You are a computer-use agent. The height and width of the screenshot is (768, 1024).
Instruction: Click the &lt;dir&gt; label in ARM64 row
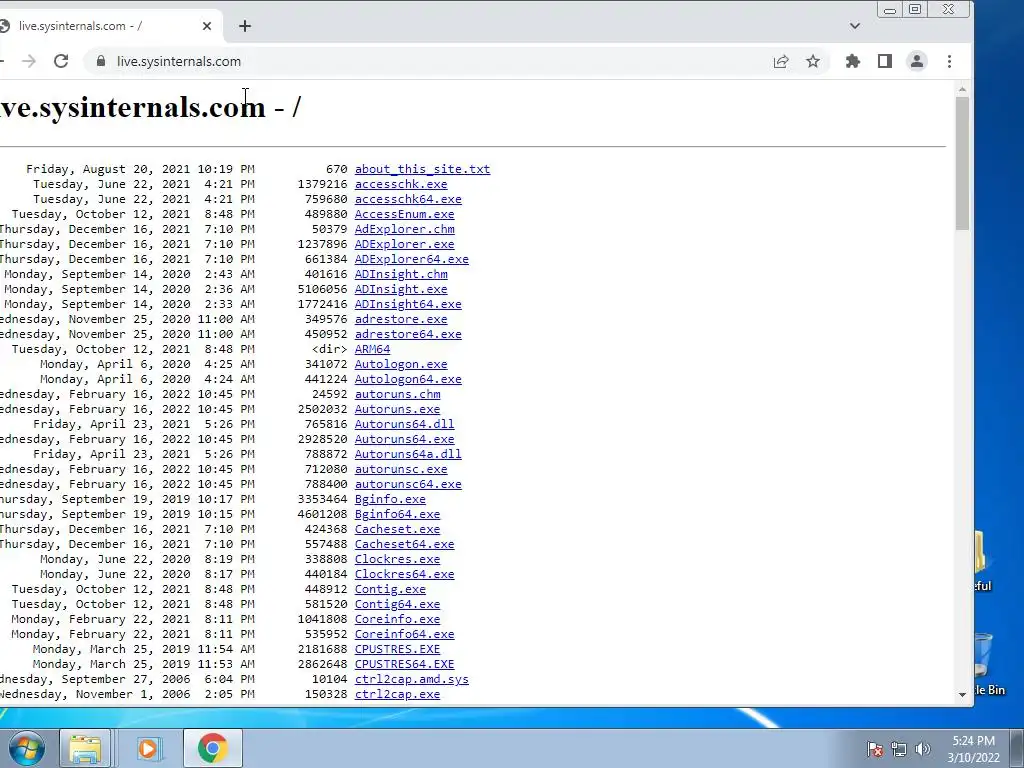tap(329, 349)
